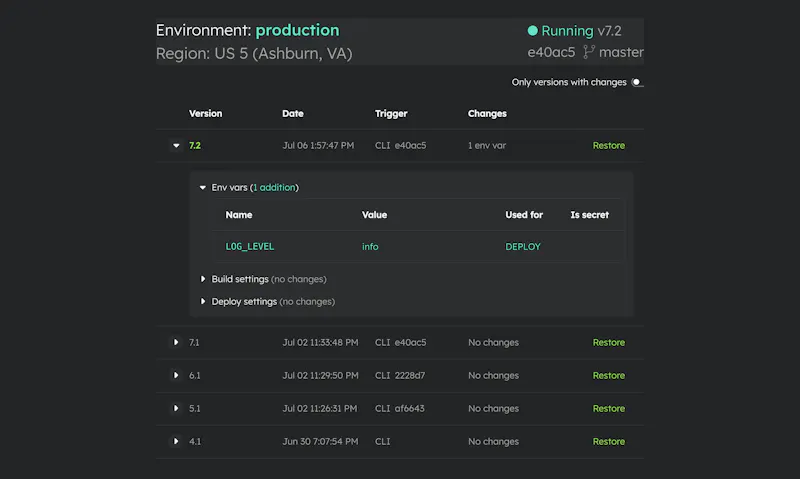Restore version 7.1
800x479 pixels.
pyautogui.click(x=609, y=342)
